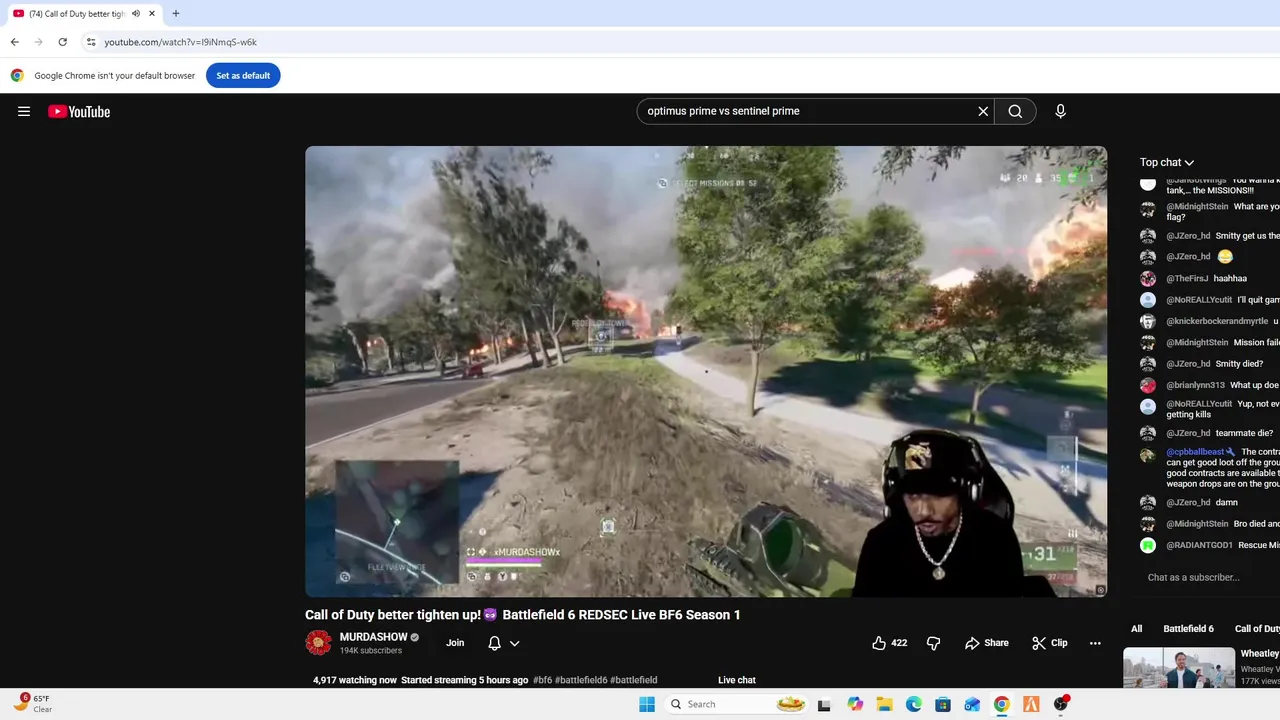Screen dimensions: 1280x720
Task: Click the Chrome address bar URL
Action: click(181, 42)
